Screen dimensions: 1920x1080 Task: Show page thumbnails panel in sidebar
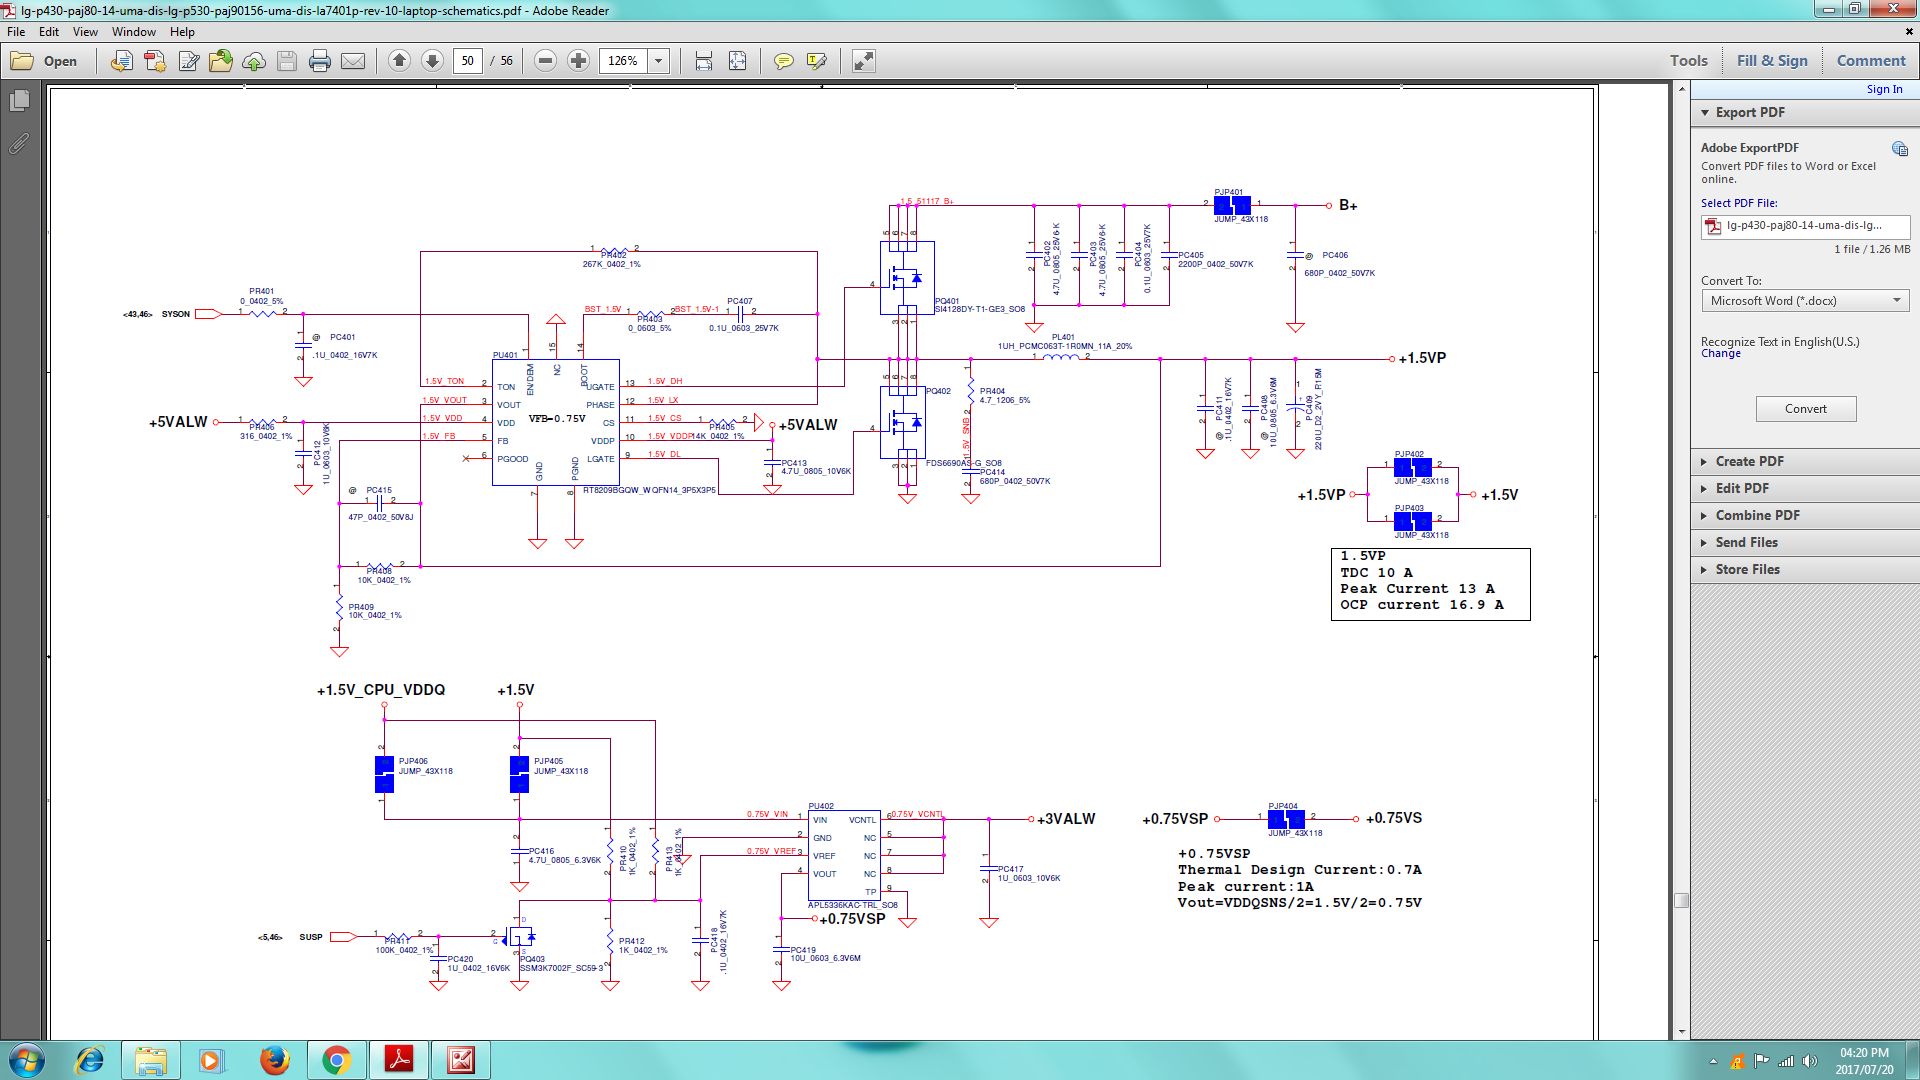point(18,101)
